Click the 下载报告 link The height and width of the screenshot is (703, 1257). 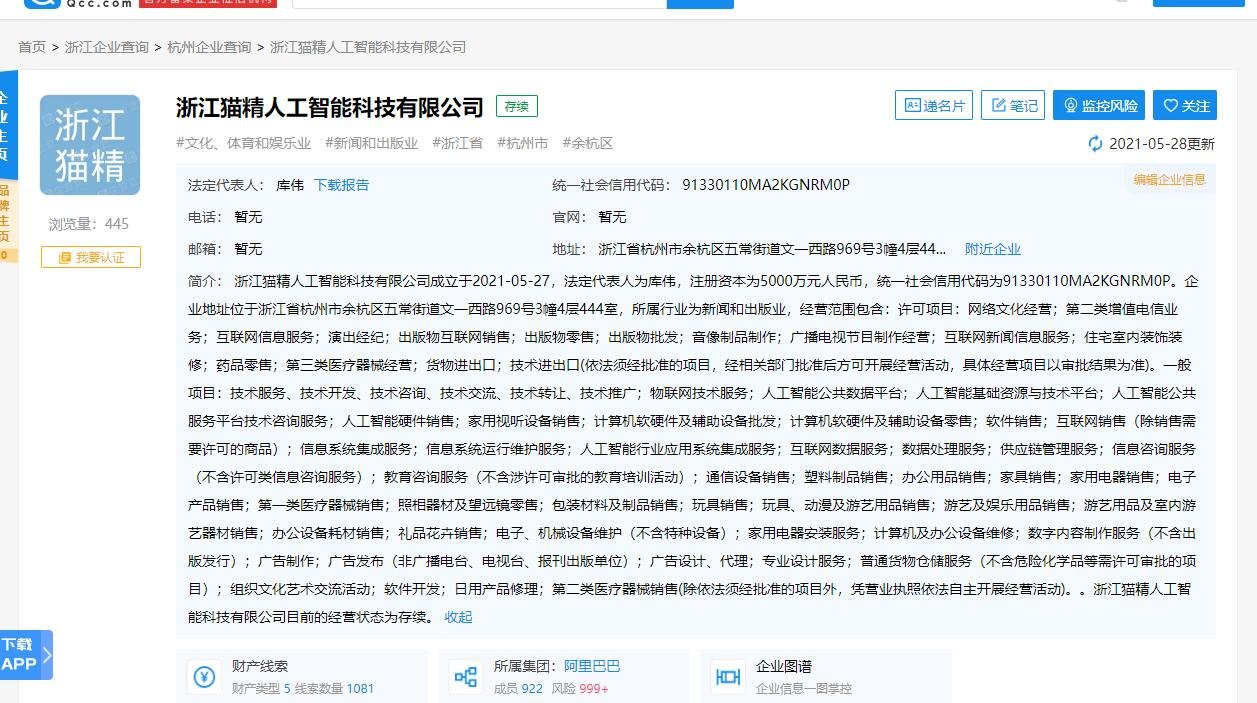(x=341, y=185)
